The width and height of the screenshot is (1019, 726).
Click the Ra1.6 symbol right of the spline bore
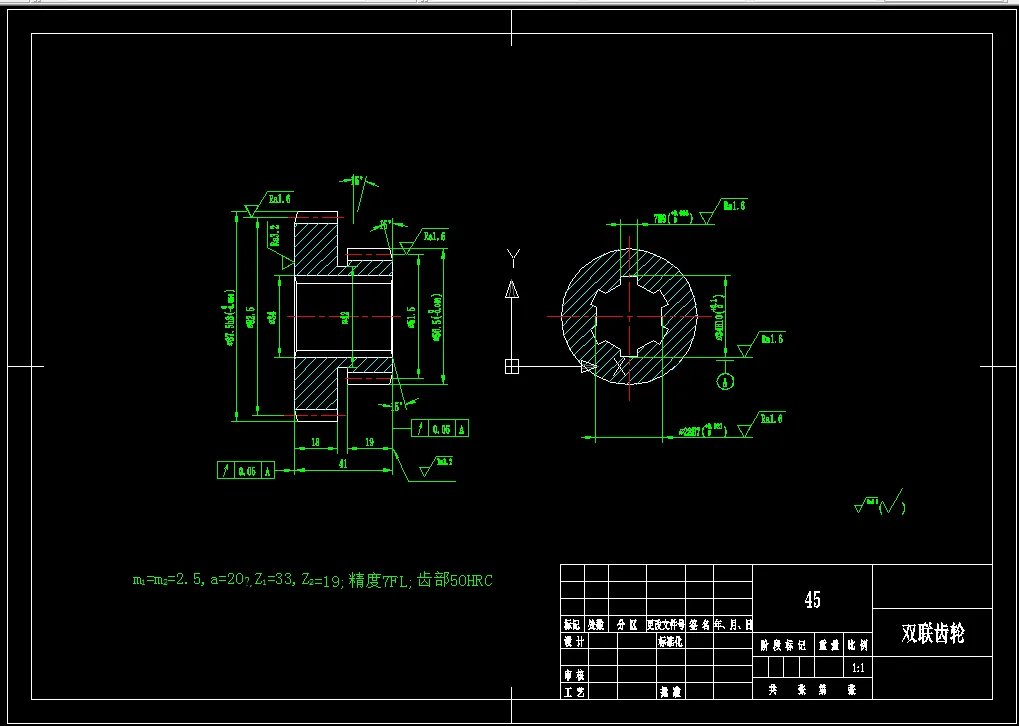click(771, 340)
